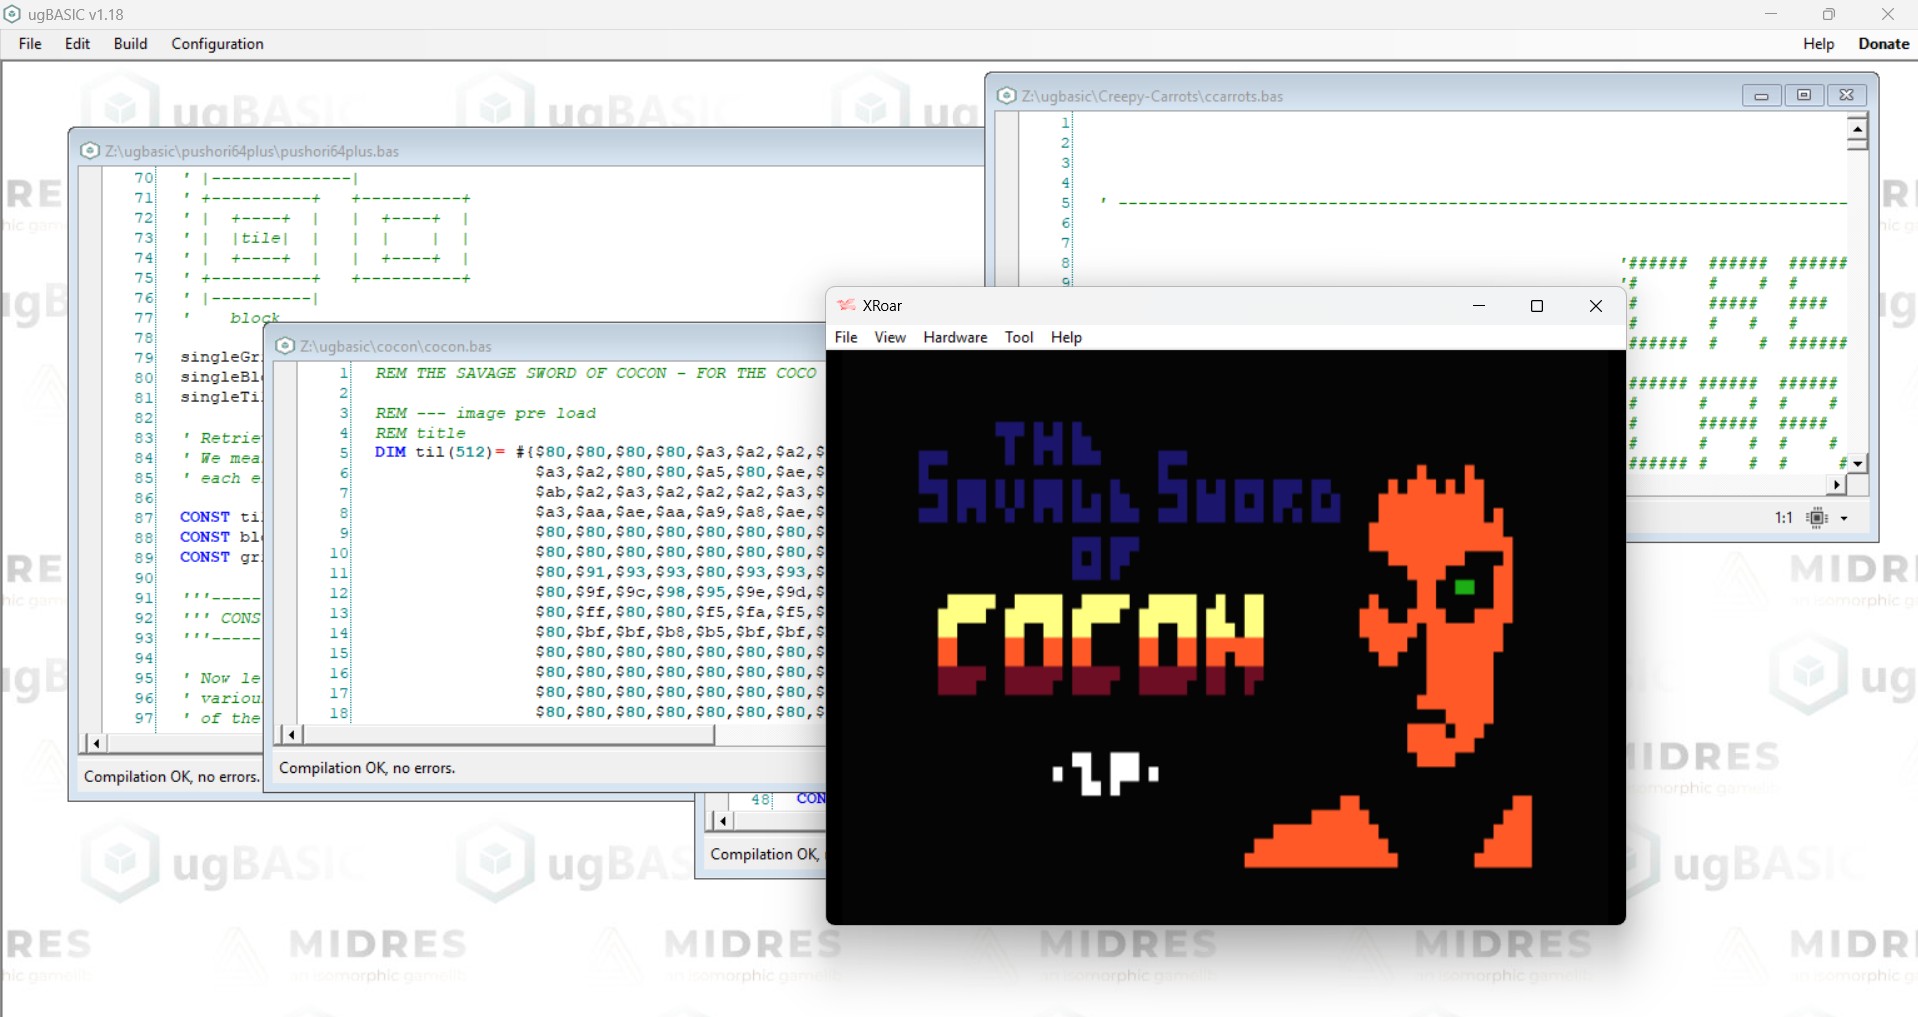
Task: Click the ccarrots.bas window title bar path
Action: [x=1152, y=96]
